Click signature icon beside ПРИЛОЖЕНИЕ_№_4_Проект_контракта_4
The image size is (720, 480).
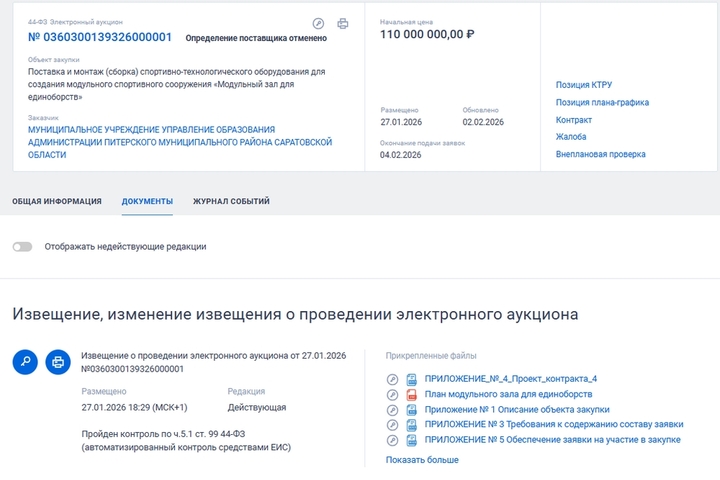[x=393, y=379]
